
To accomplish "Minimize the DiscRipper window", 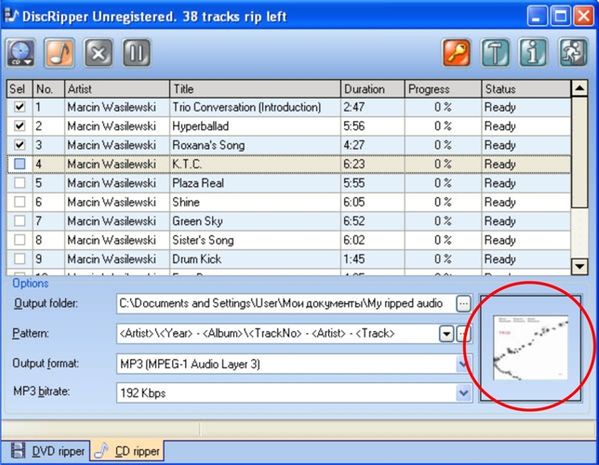I will [537, 16].
